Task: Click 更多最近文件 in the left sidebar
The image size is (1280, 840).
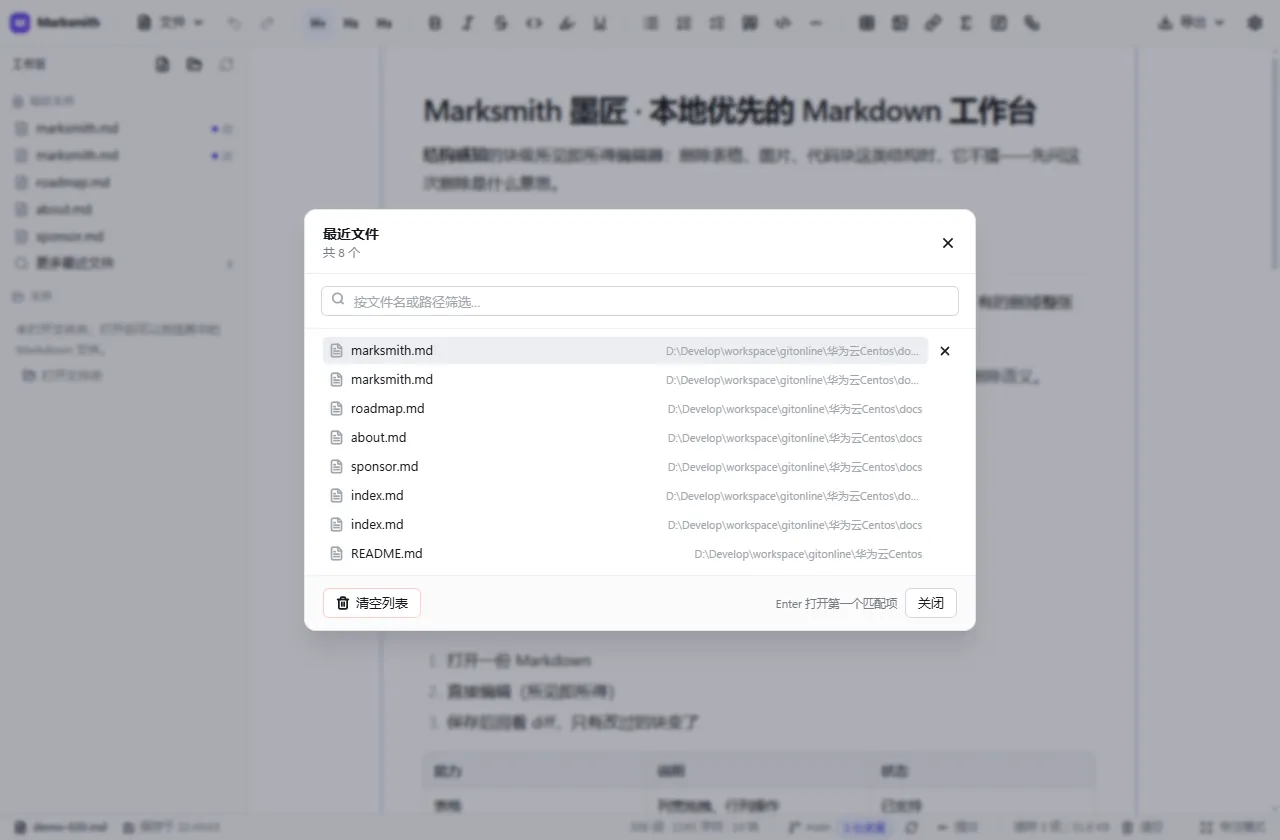Action: click(124, 263)
